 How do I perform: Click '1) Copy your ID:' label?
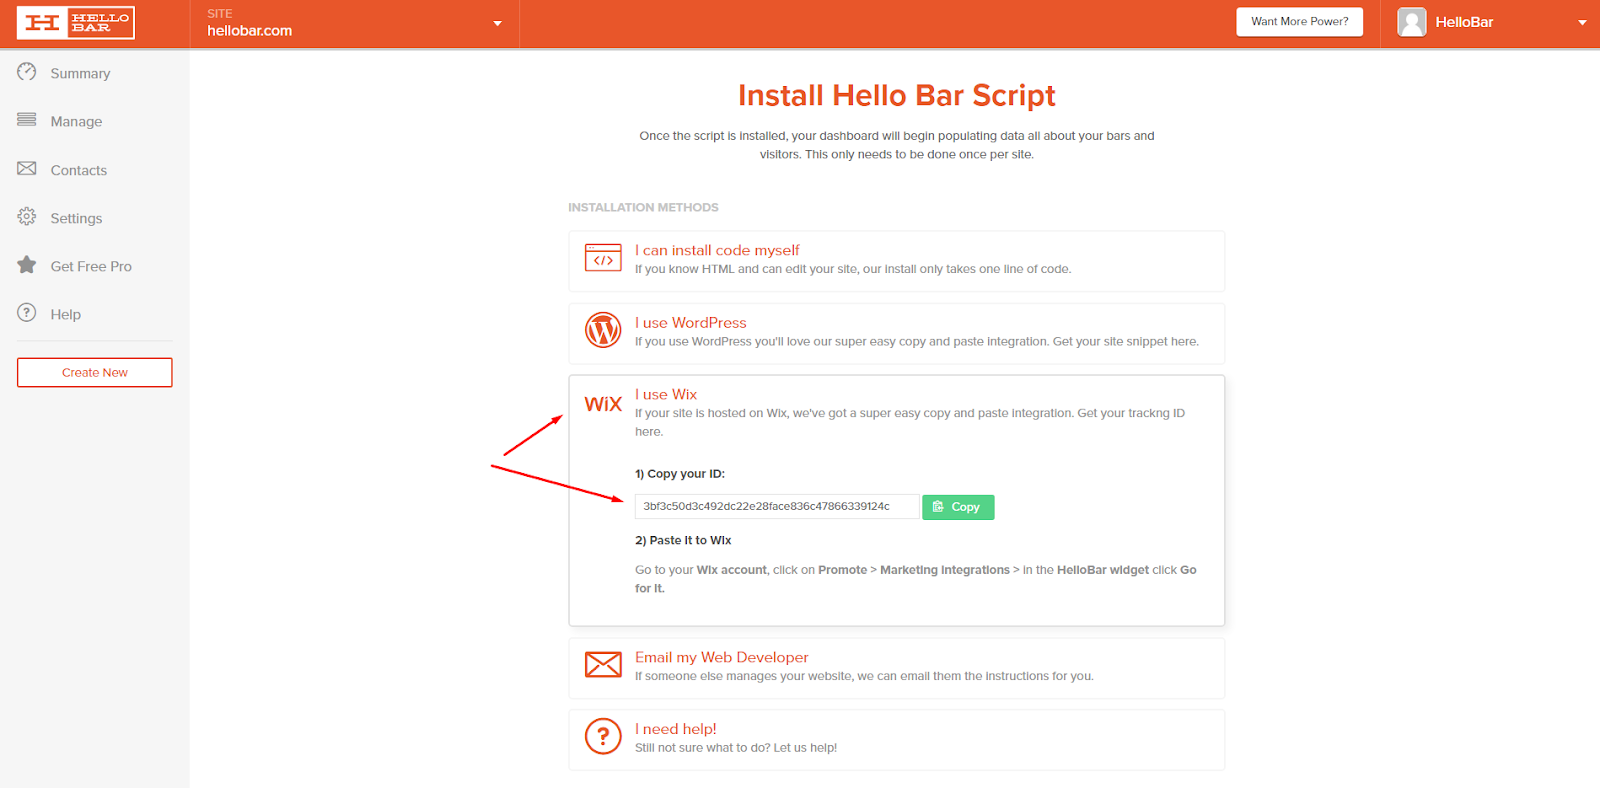pos(680,474)
